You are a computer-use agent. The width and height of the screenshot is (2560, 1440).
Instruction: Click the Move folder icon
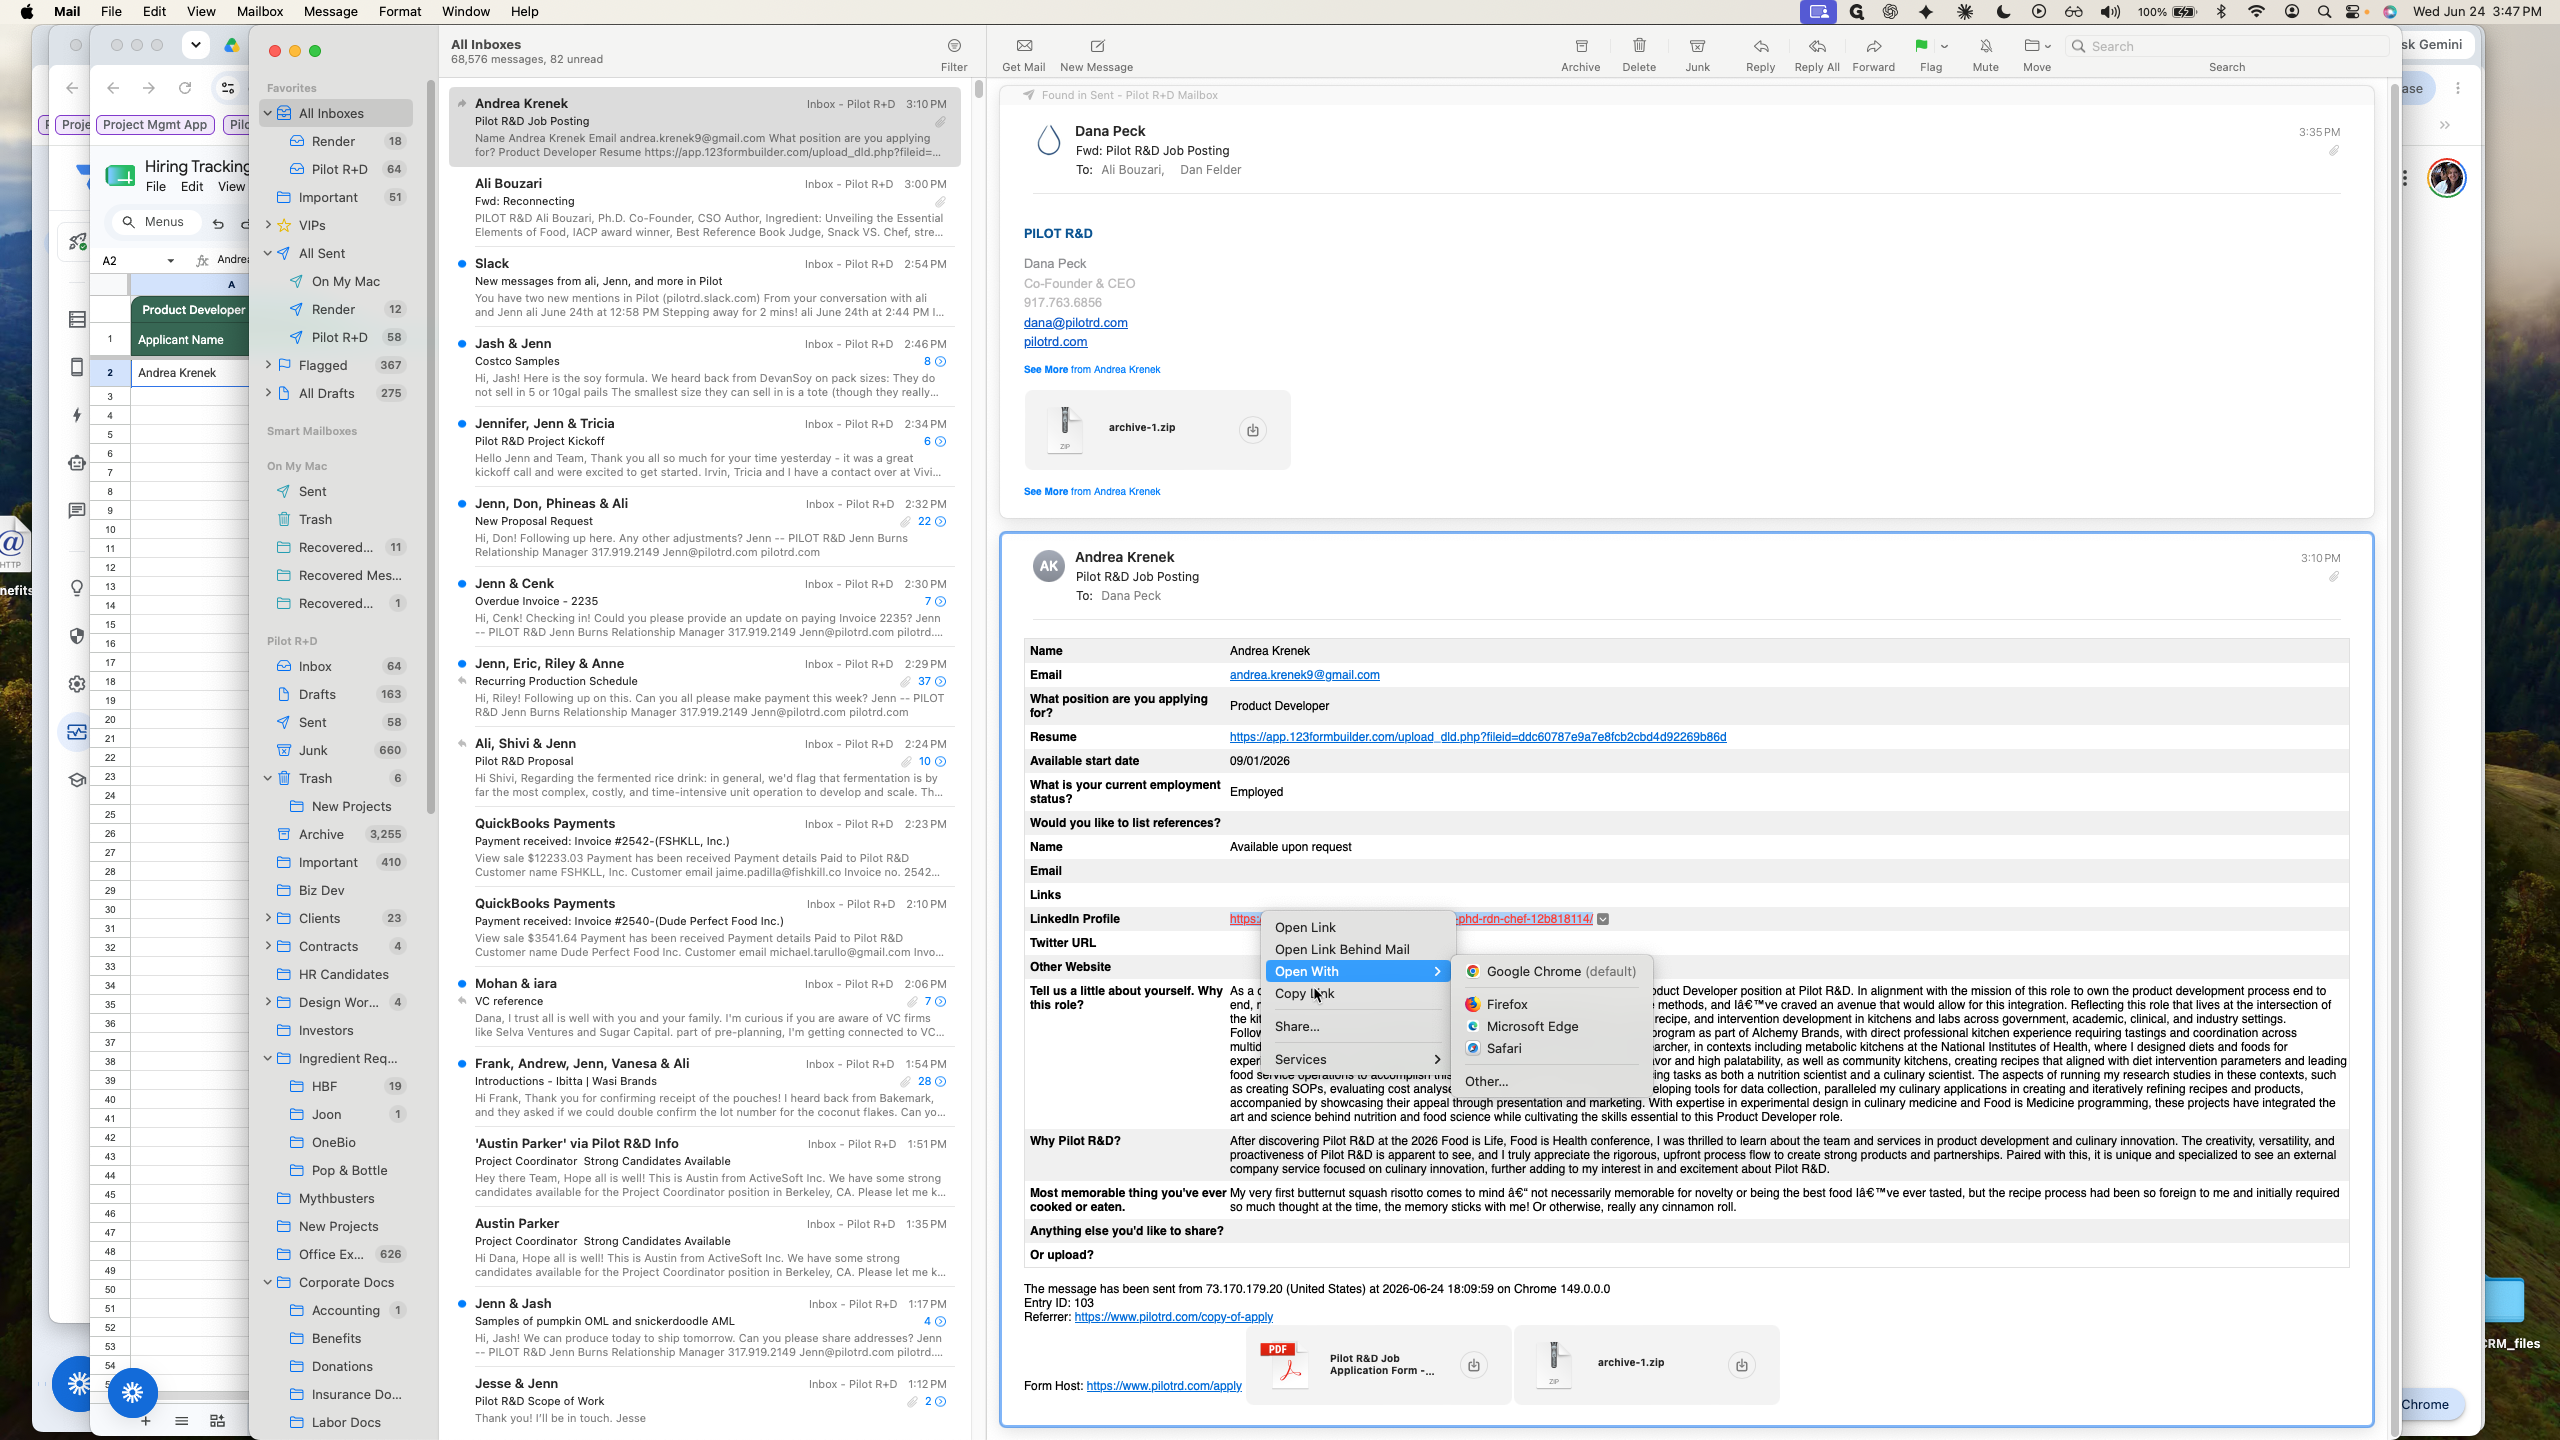(x=2032, y=46)
